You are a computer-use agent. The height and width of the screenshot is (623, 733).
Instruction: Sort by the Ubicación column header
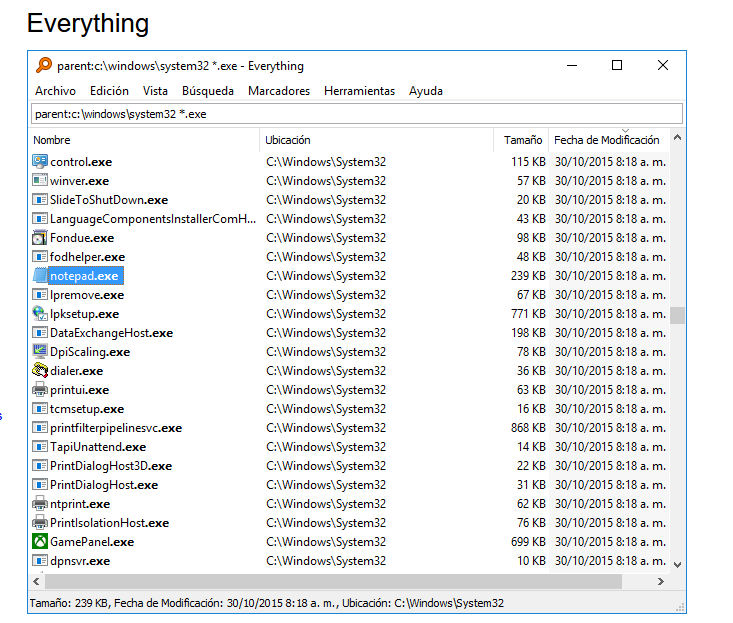377,140
